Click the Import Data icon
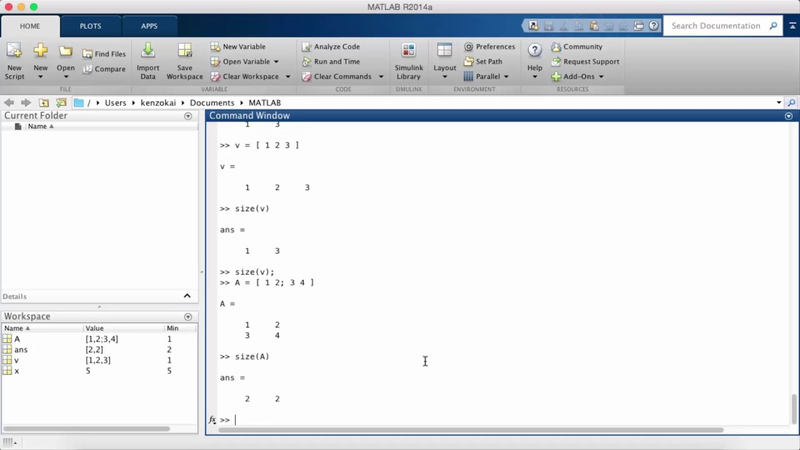The image size is (800, 450). (148, 51)
